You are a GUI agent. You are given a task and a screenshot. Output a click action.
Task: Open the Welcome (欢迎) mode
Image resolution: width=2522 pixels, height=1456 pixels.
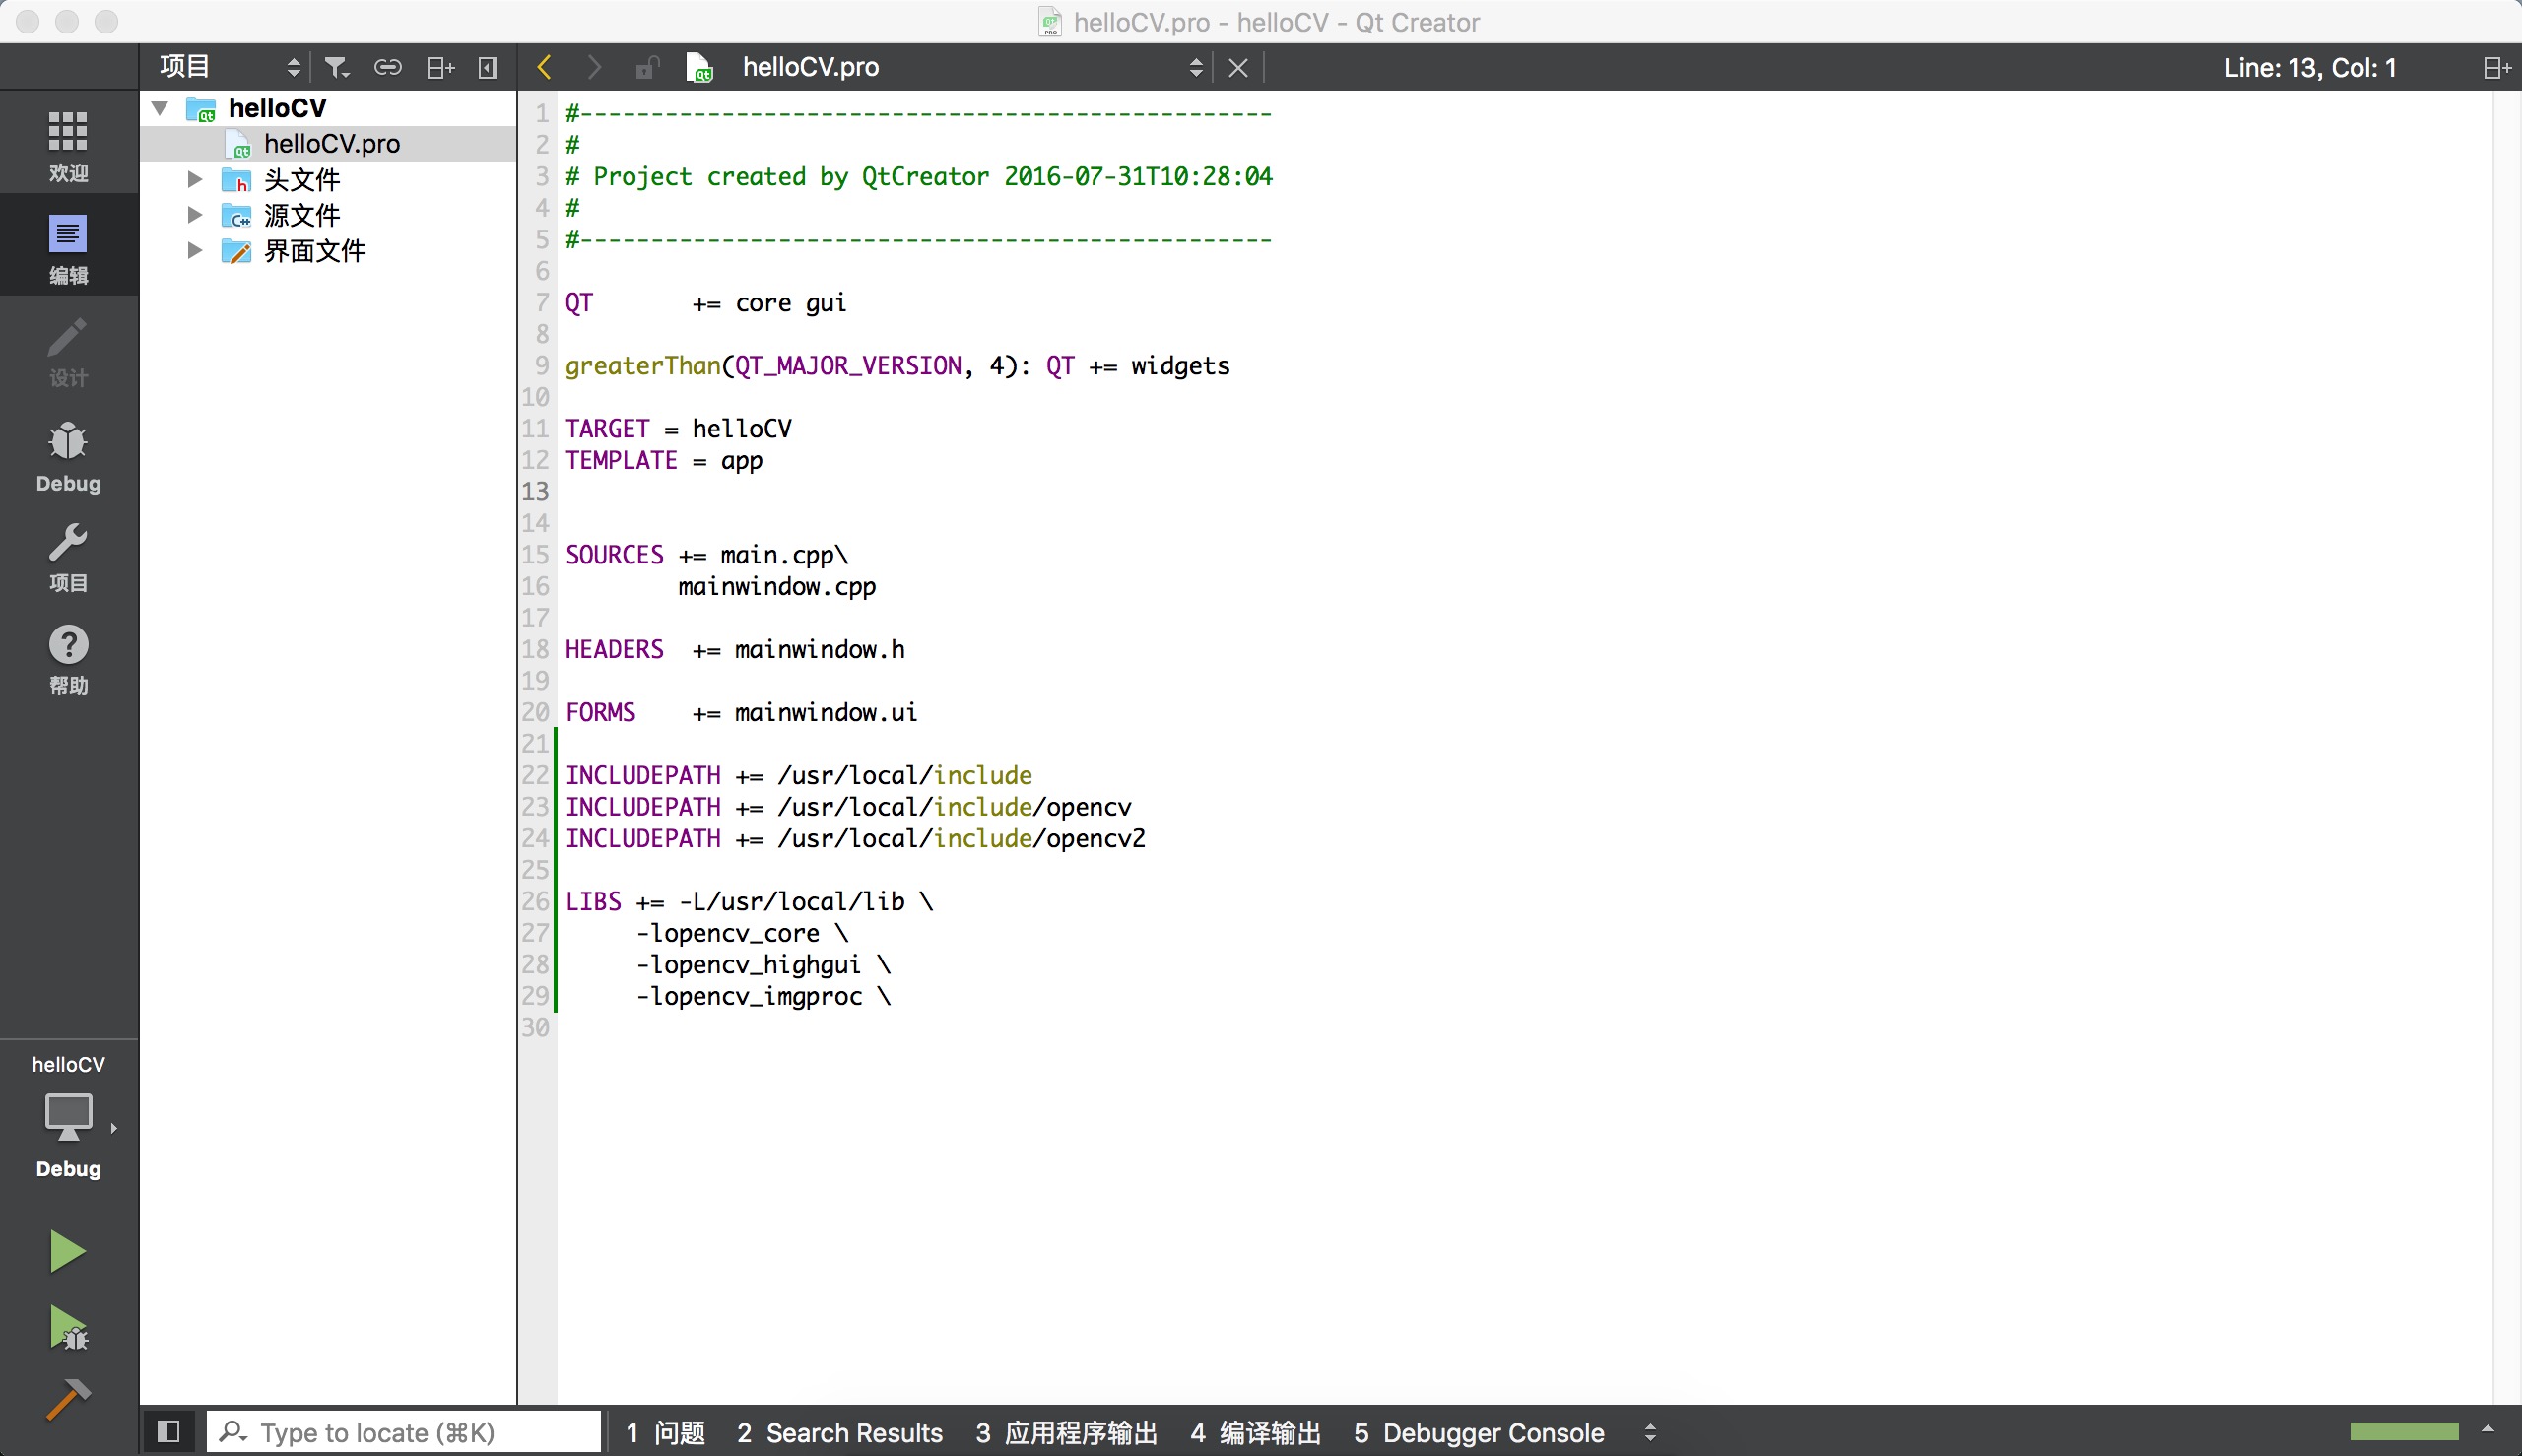coord(68,146)
